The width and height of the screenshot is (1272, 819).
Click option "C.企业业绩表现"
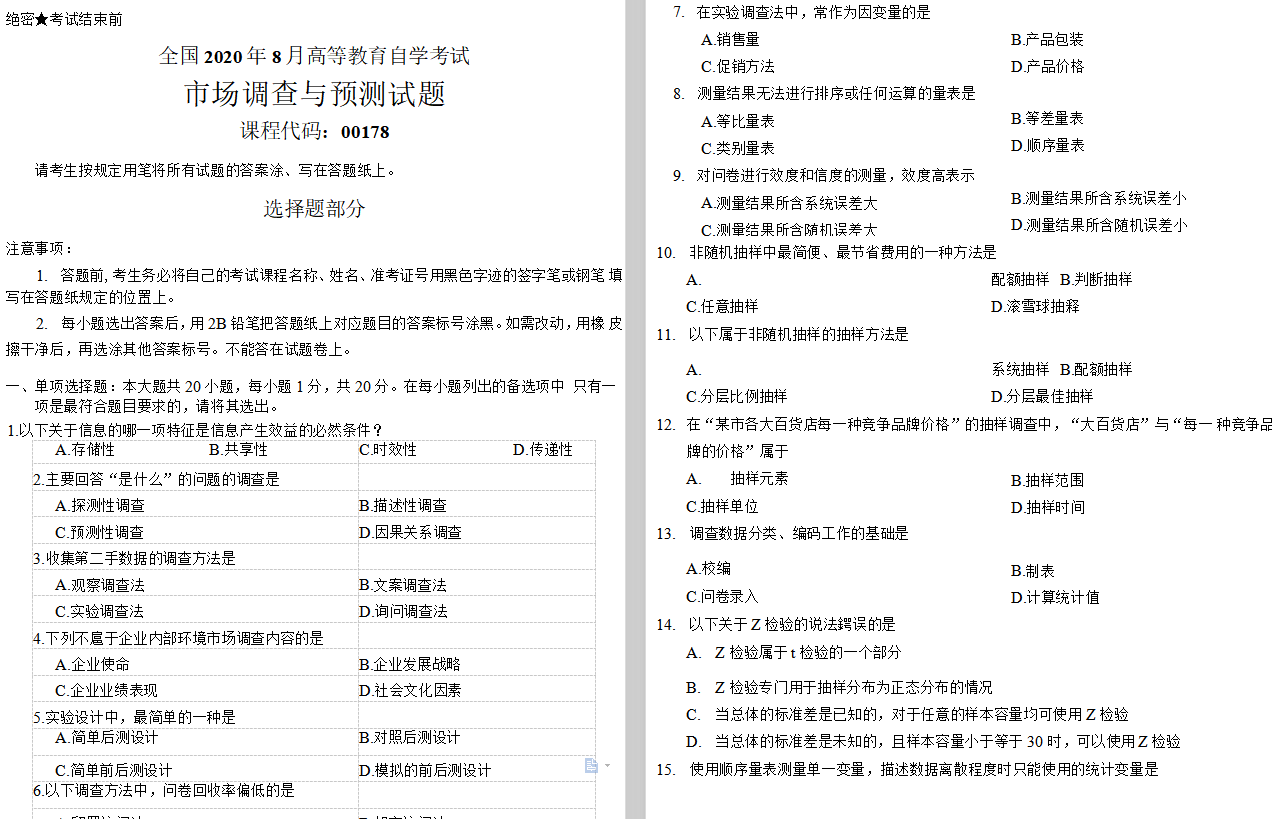[106, 690]
